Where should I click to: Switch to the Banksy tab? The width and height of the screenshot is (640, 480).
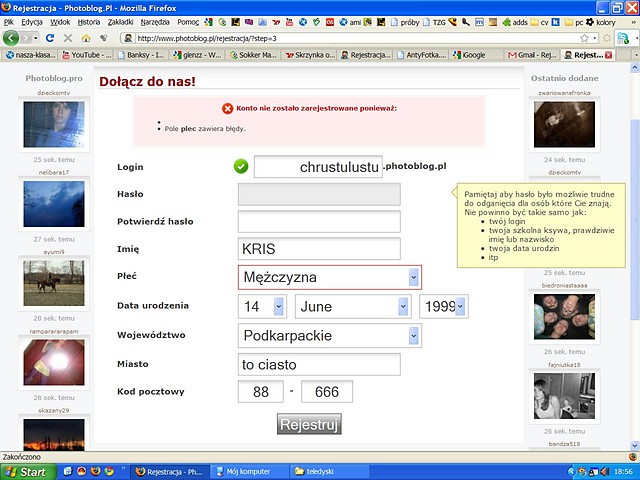pyautogui.click(x=142, y=55)
